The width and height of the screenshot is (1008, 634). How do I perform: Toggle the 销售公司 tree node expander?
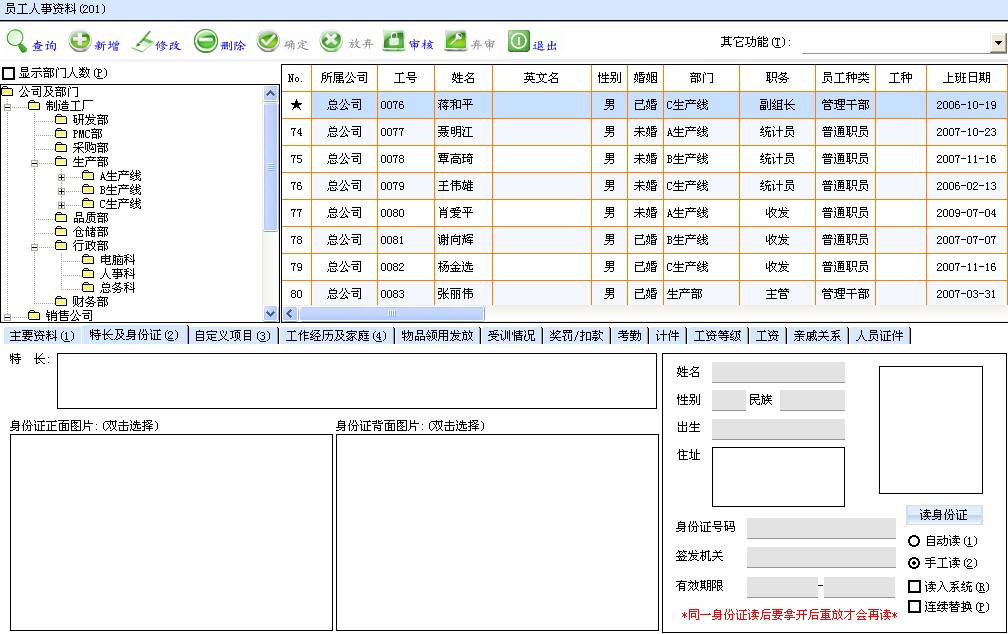coord(8,316)
